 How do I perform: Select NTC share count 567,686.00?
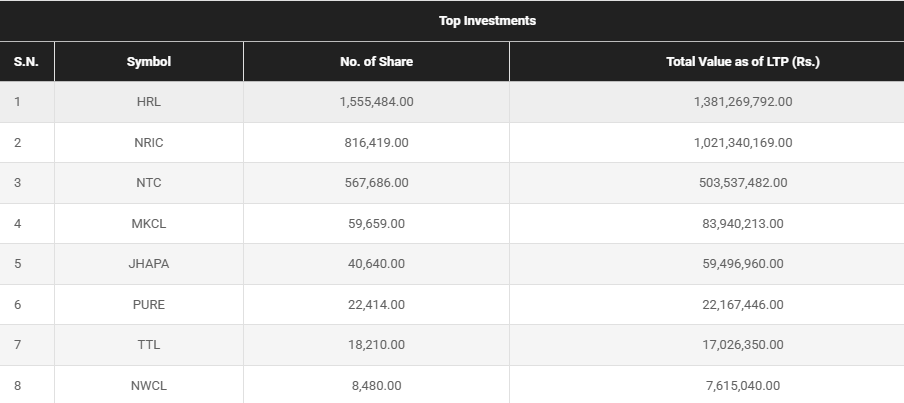coord(376,183)
